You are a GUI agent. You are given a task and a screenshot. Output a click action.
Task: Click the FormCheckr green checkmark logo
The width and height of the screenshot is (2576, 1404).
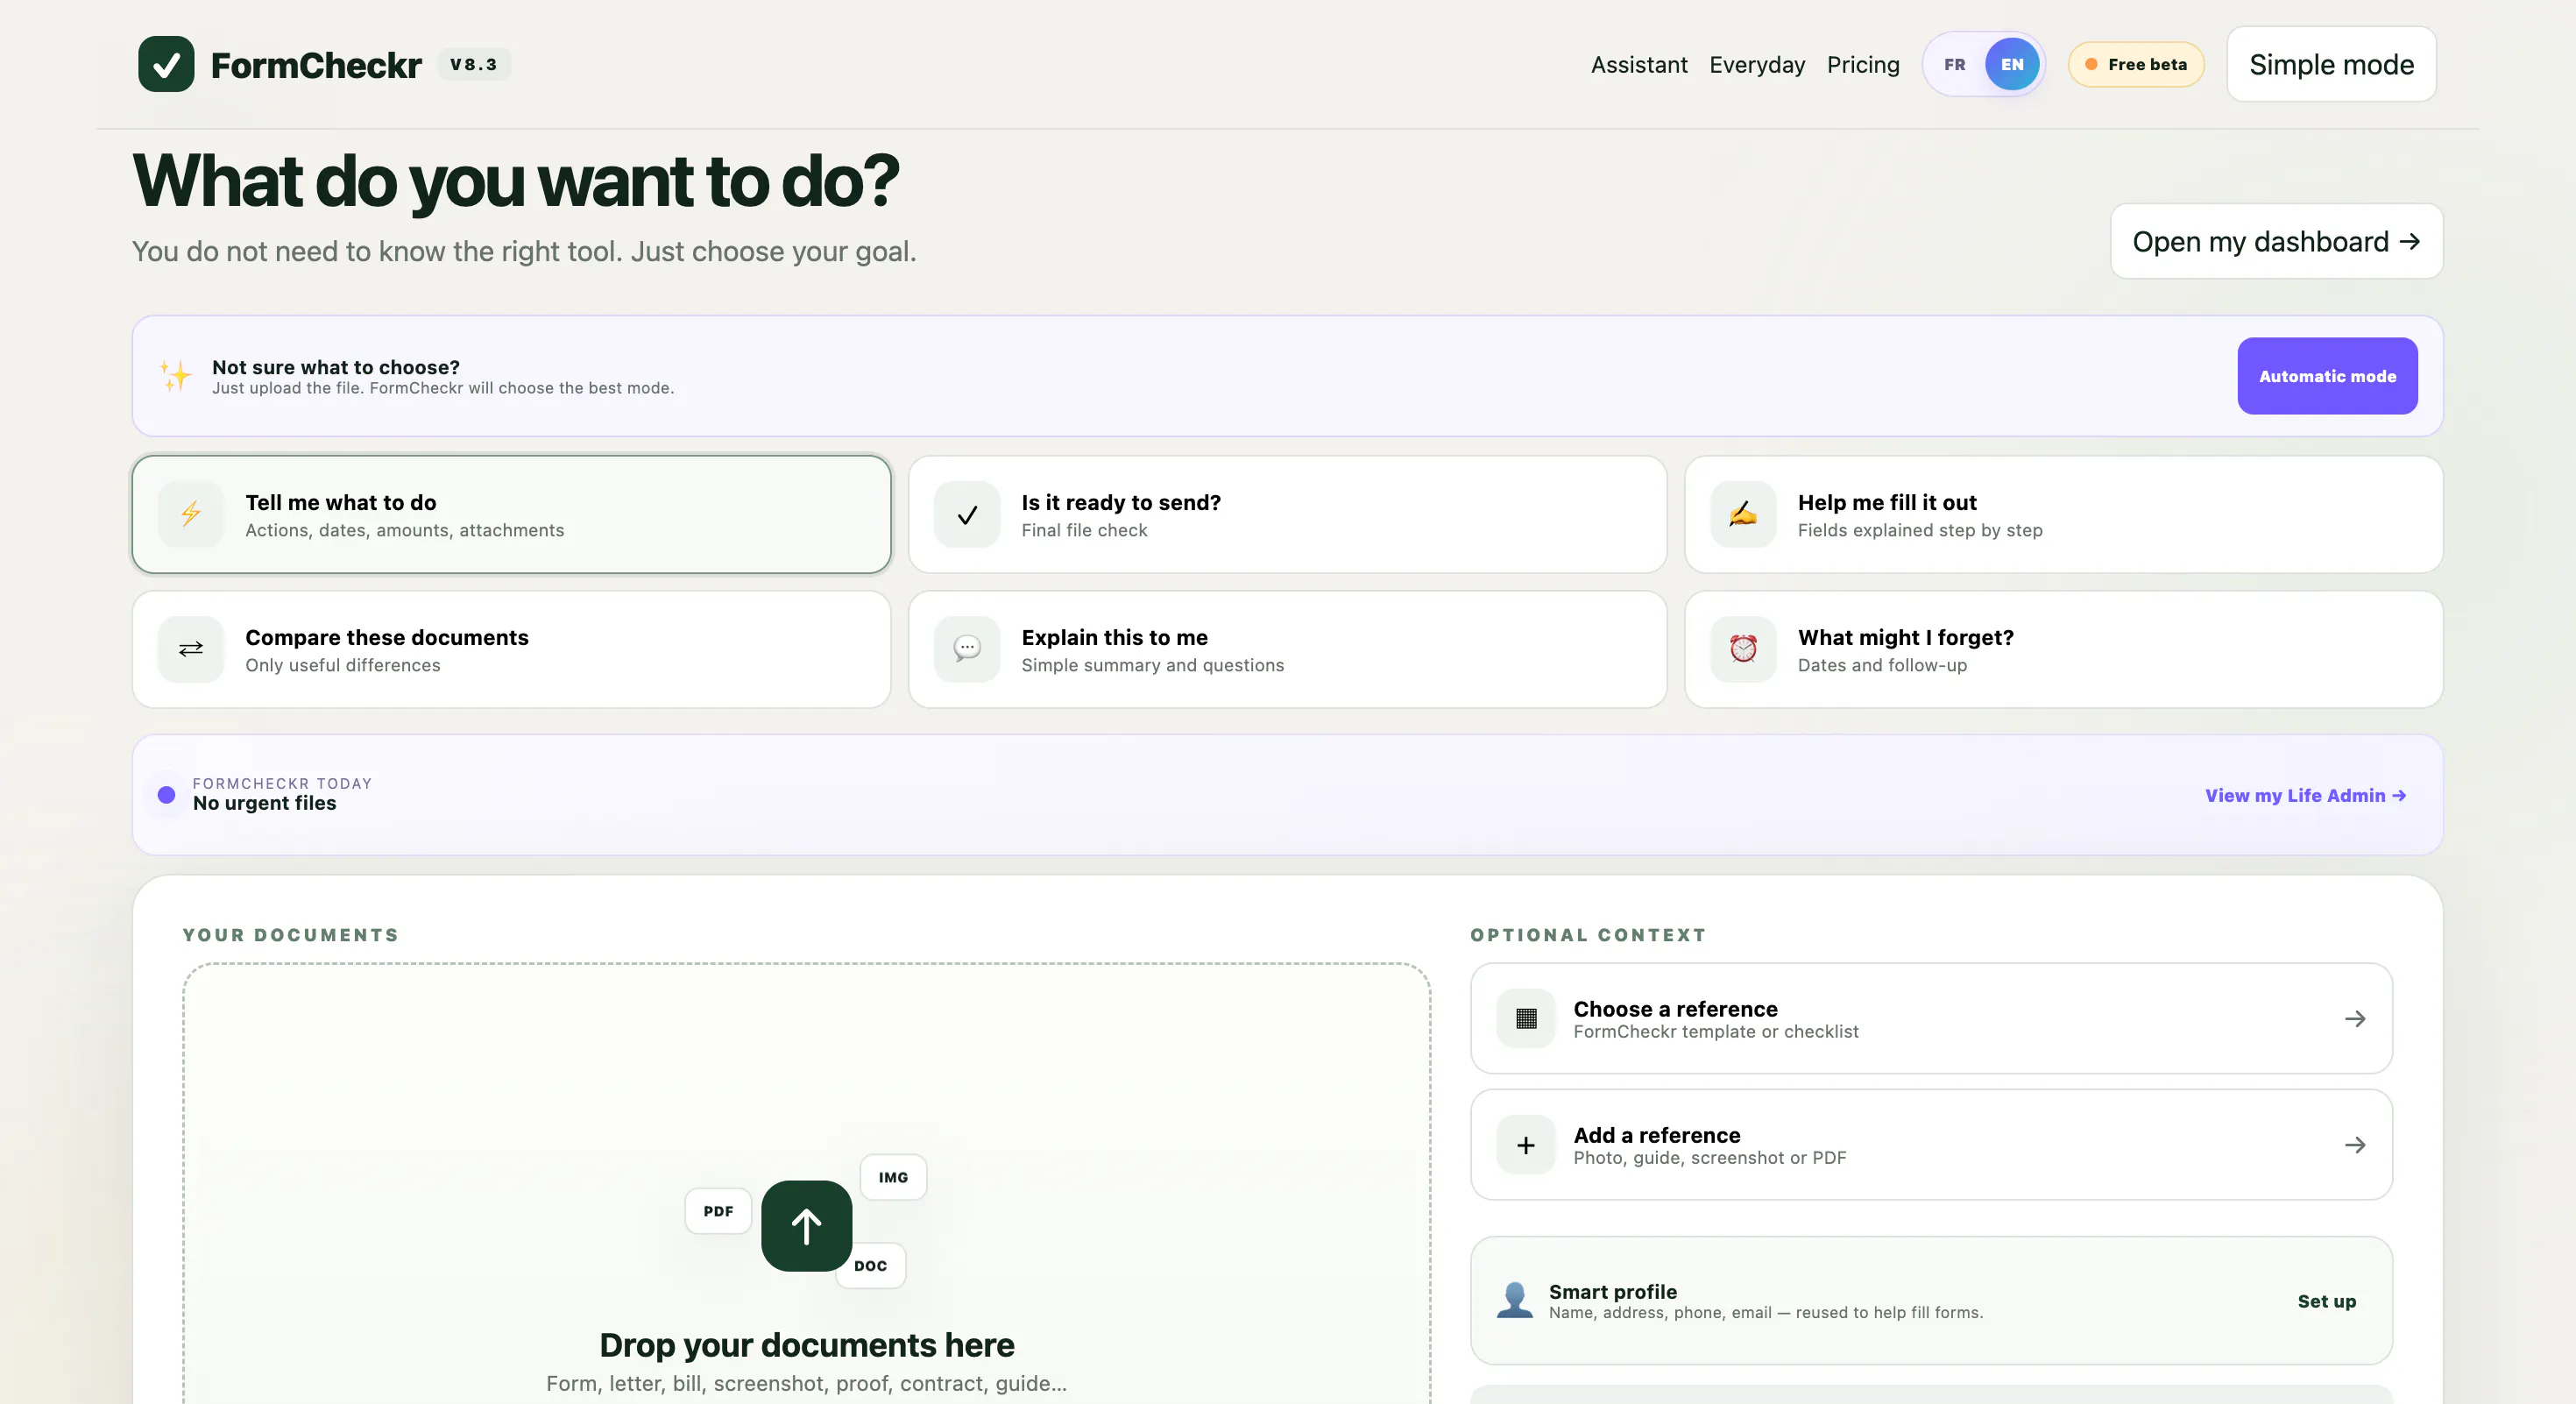click(166, 64)
